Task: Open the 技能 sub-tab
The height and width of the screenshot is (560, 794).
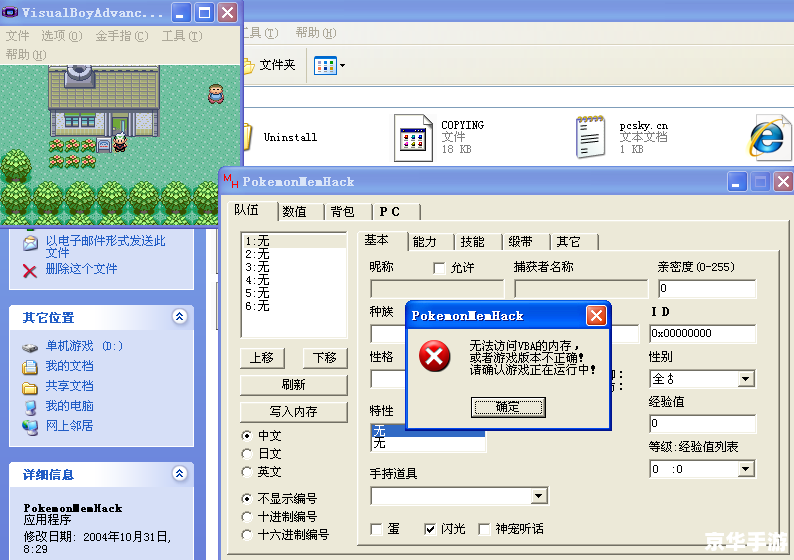Action: [x=478, y=242]
